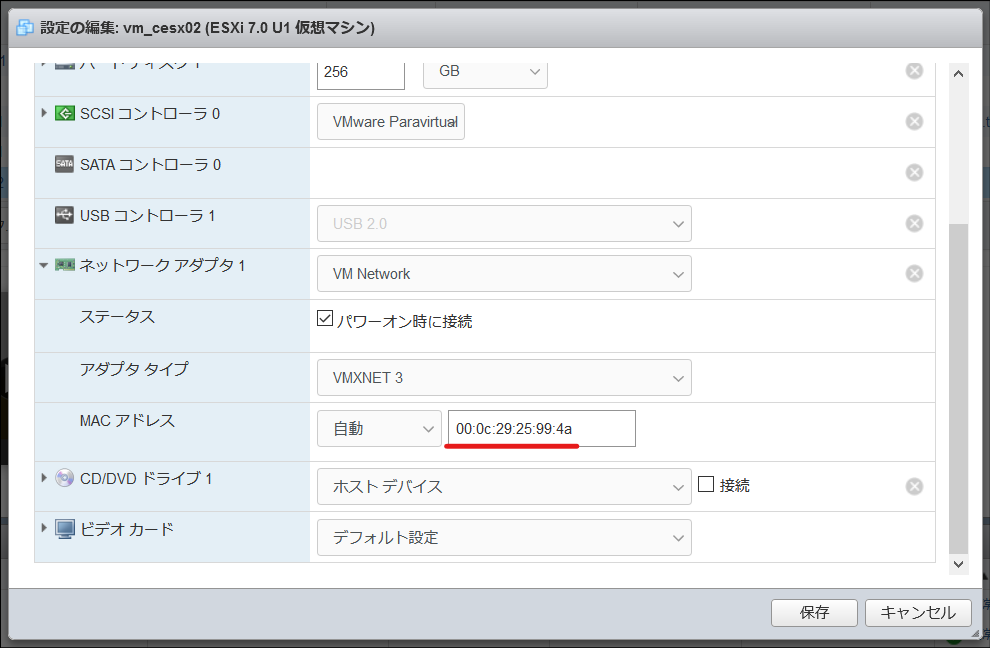Image resolution: width=990 pixels, height=648 pixels.
Task: Click the VM icon in dialog title
Action: pos(25,28)
